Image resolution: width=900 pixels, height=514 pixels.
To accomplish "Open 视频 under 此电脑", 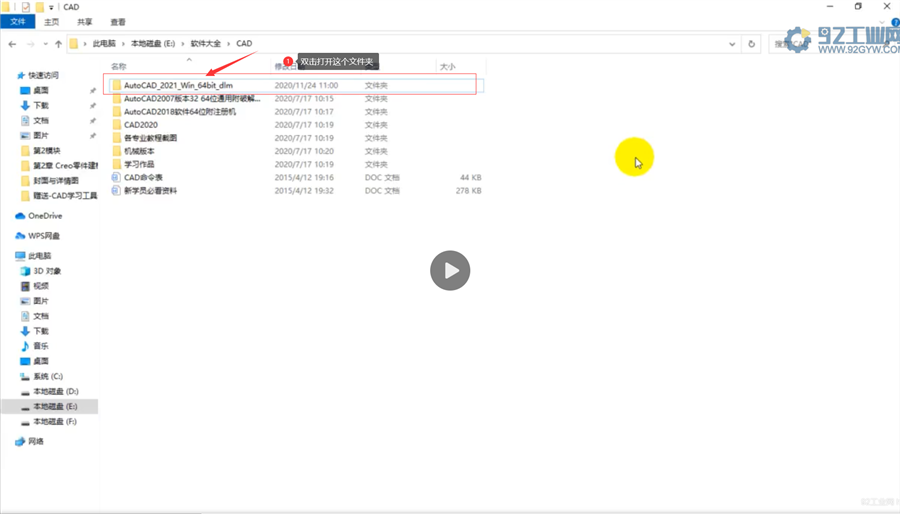I will coord(41,286).
